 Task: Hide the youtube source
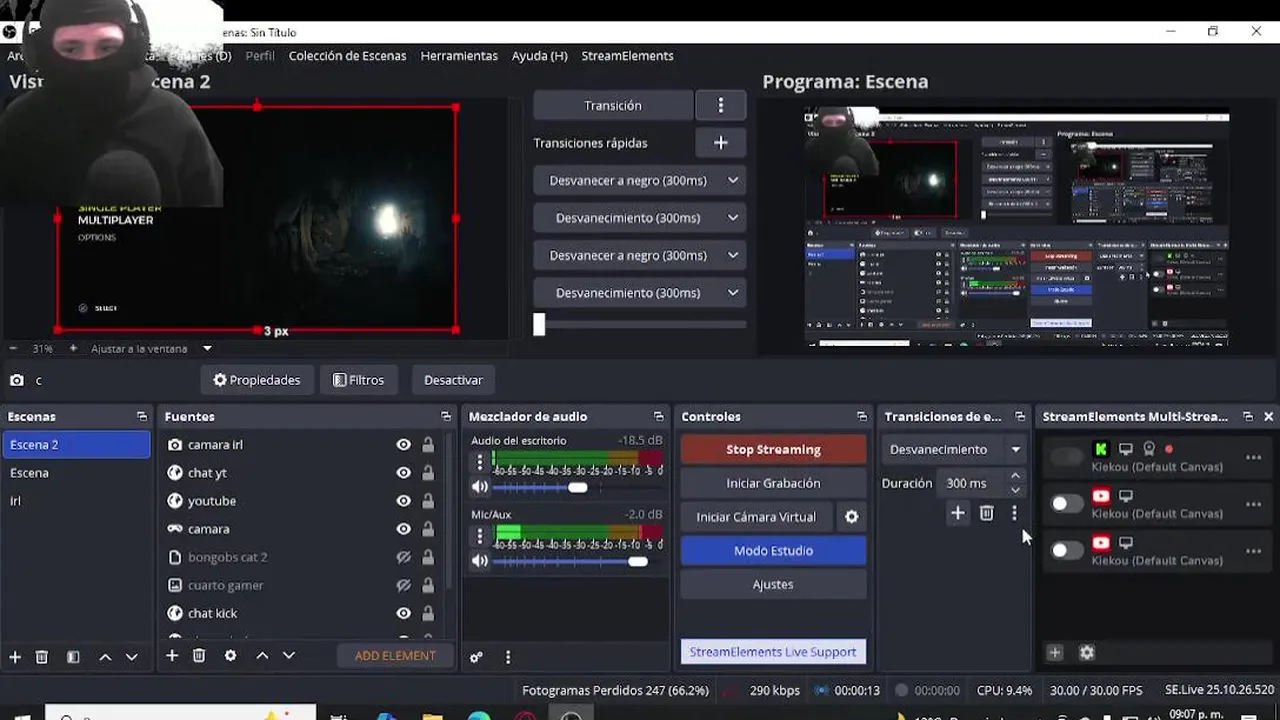404,501
